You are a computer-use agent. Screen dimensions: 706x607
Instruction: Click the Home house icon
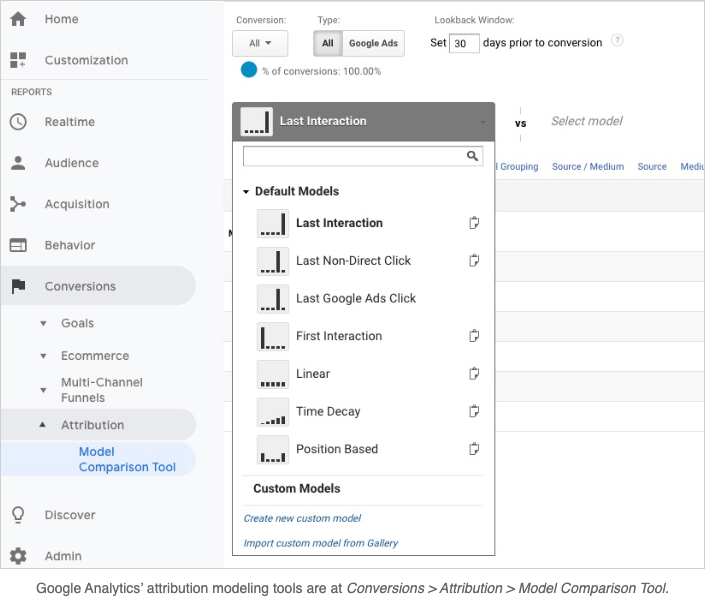tap(18, 19)
